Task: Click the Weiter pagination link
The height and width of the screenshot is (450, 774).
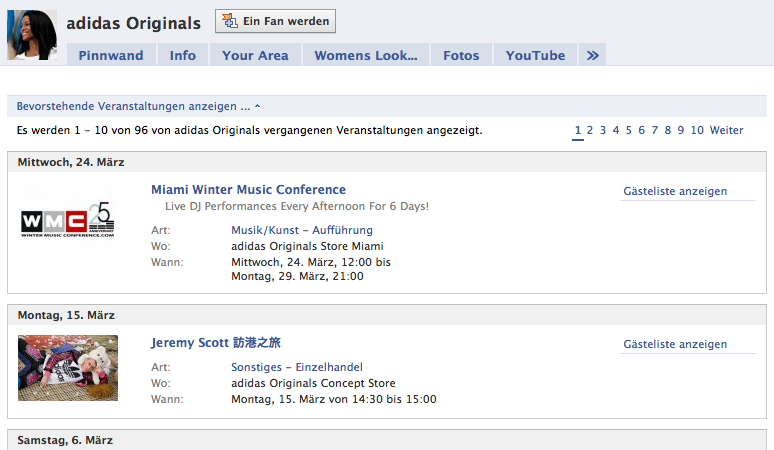Action: point(726,130)
